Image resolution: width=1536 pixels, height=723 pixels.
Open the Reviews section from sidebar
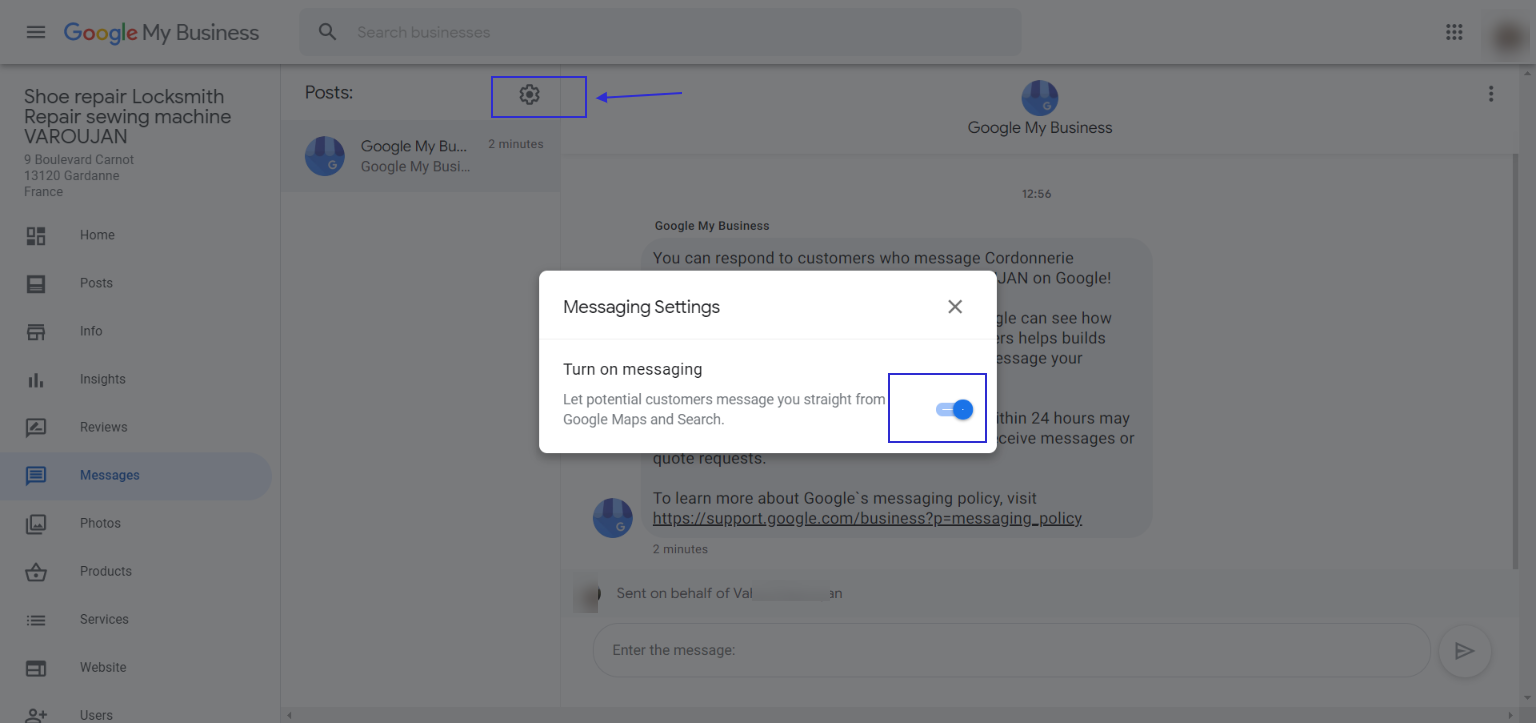click(x=36, y=427)
